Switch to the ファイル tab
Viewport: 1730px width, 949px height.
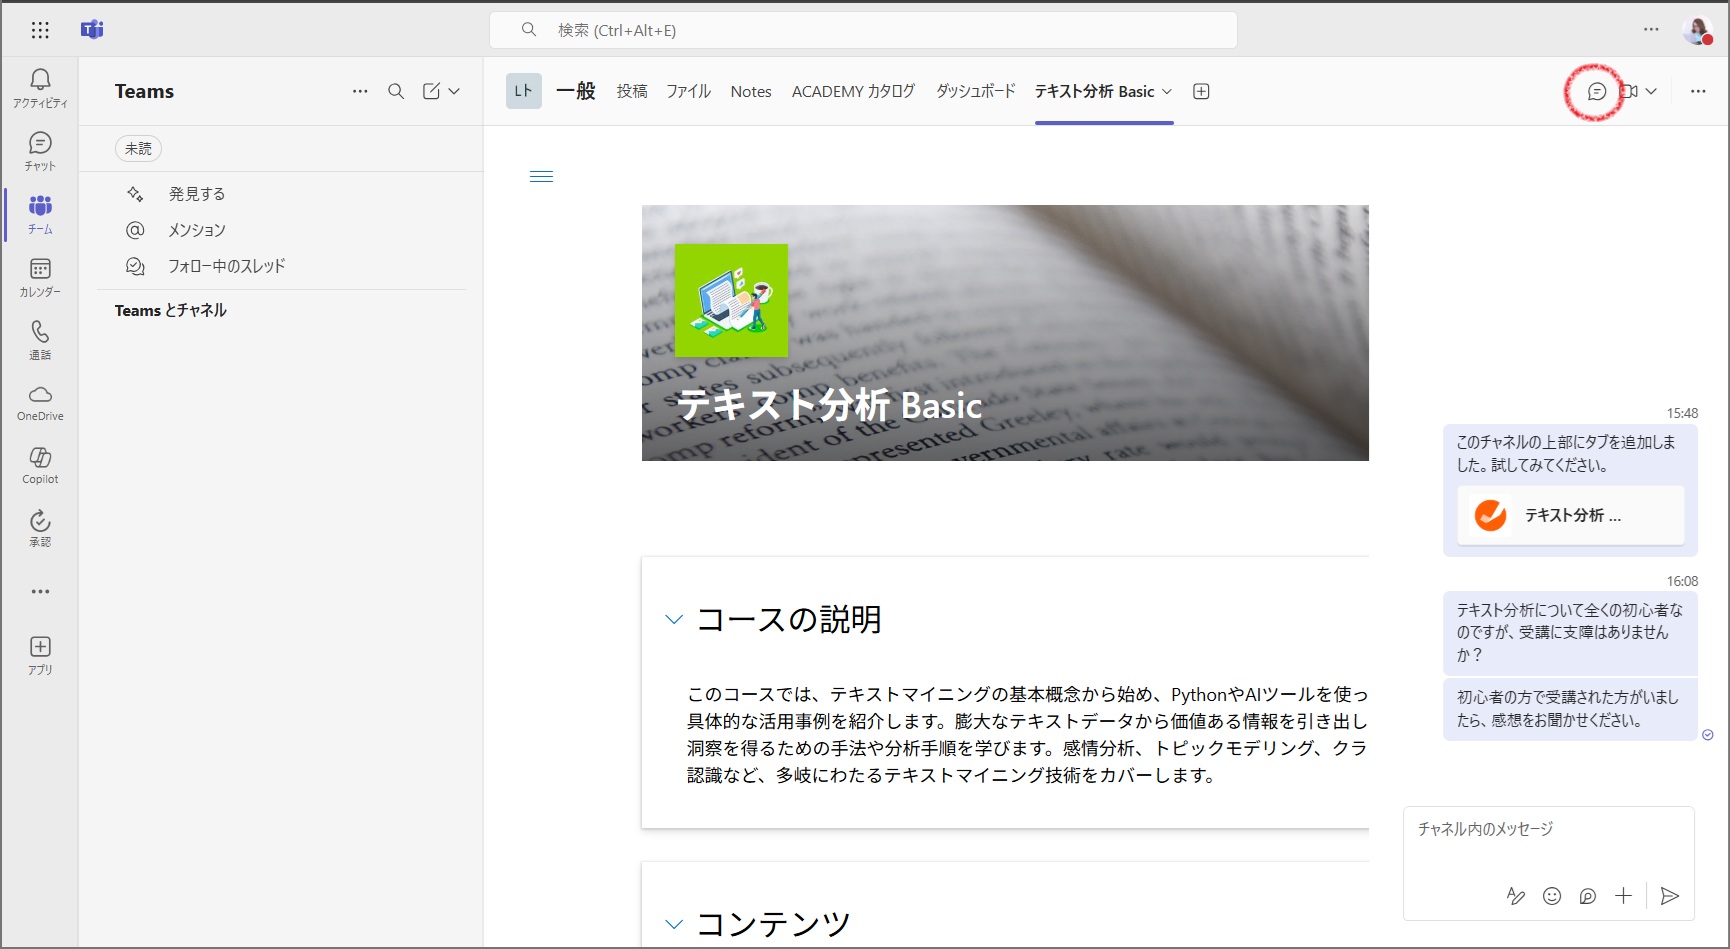(689, 91)
